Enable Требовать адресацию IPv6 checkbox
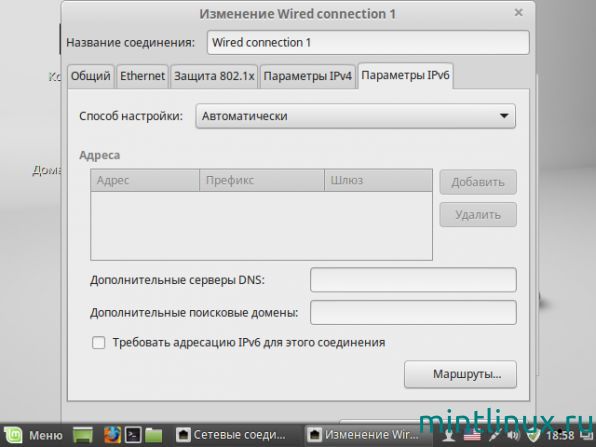 (98, 342)
